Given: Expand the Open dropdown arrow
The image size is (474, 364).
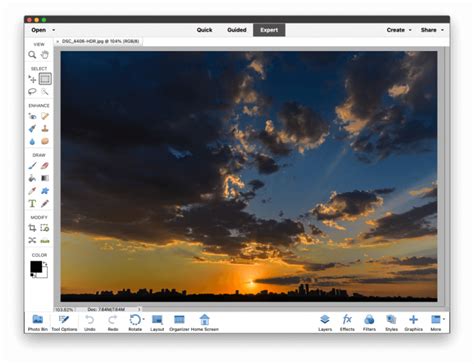Looking at the screenshot, I should click(53, 30).
